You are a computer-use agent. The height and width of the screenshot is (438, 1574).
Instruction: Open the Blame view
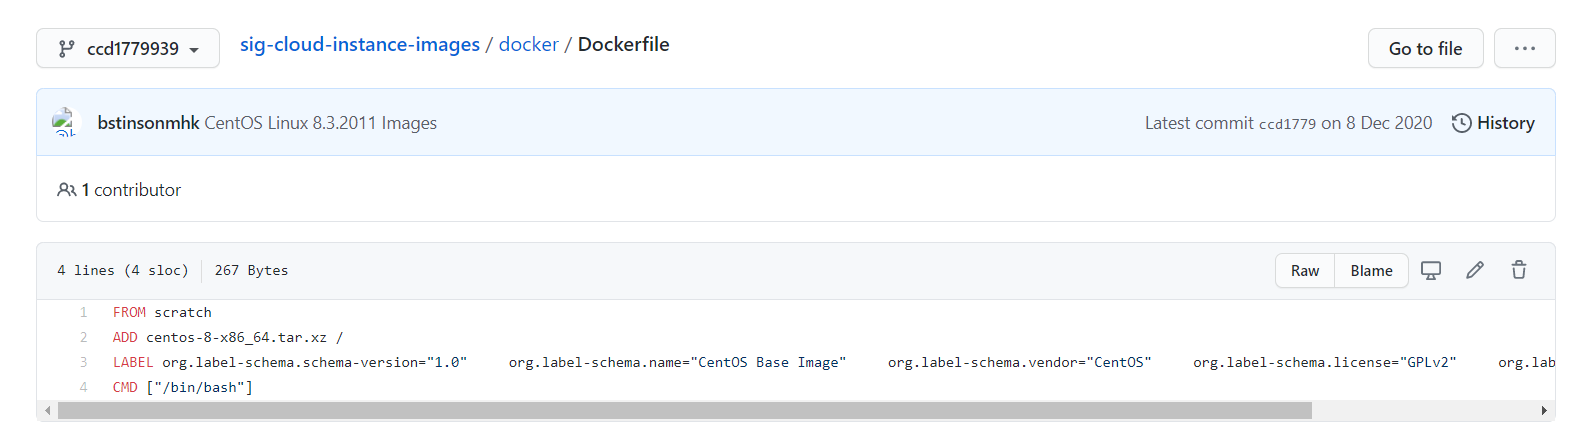tap(1371, 271)
